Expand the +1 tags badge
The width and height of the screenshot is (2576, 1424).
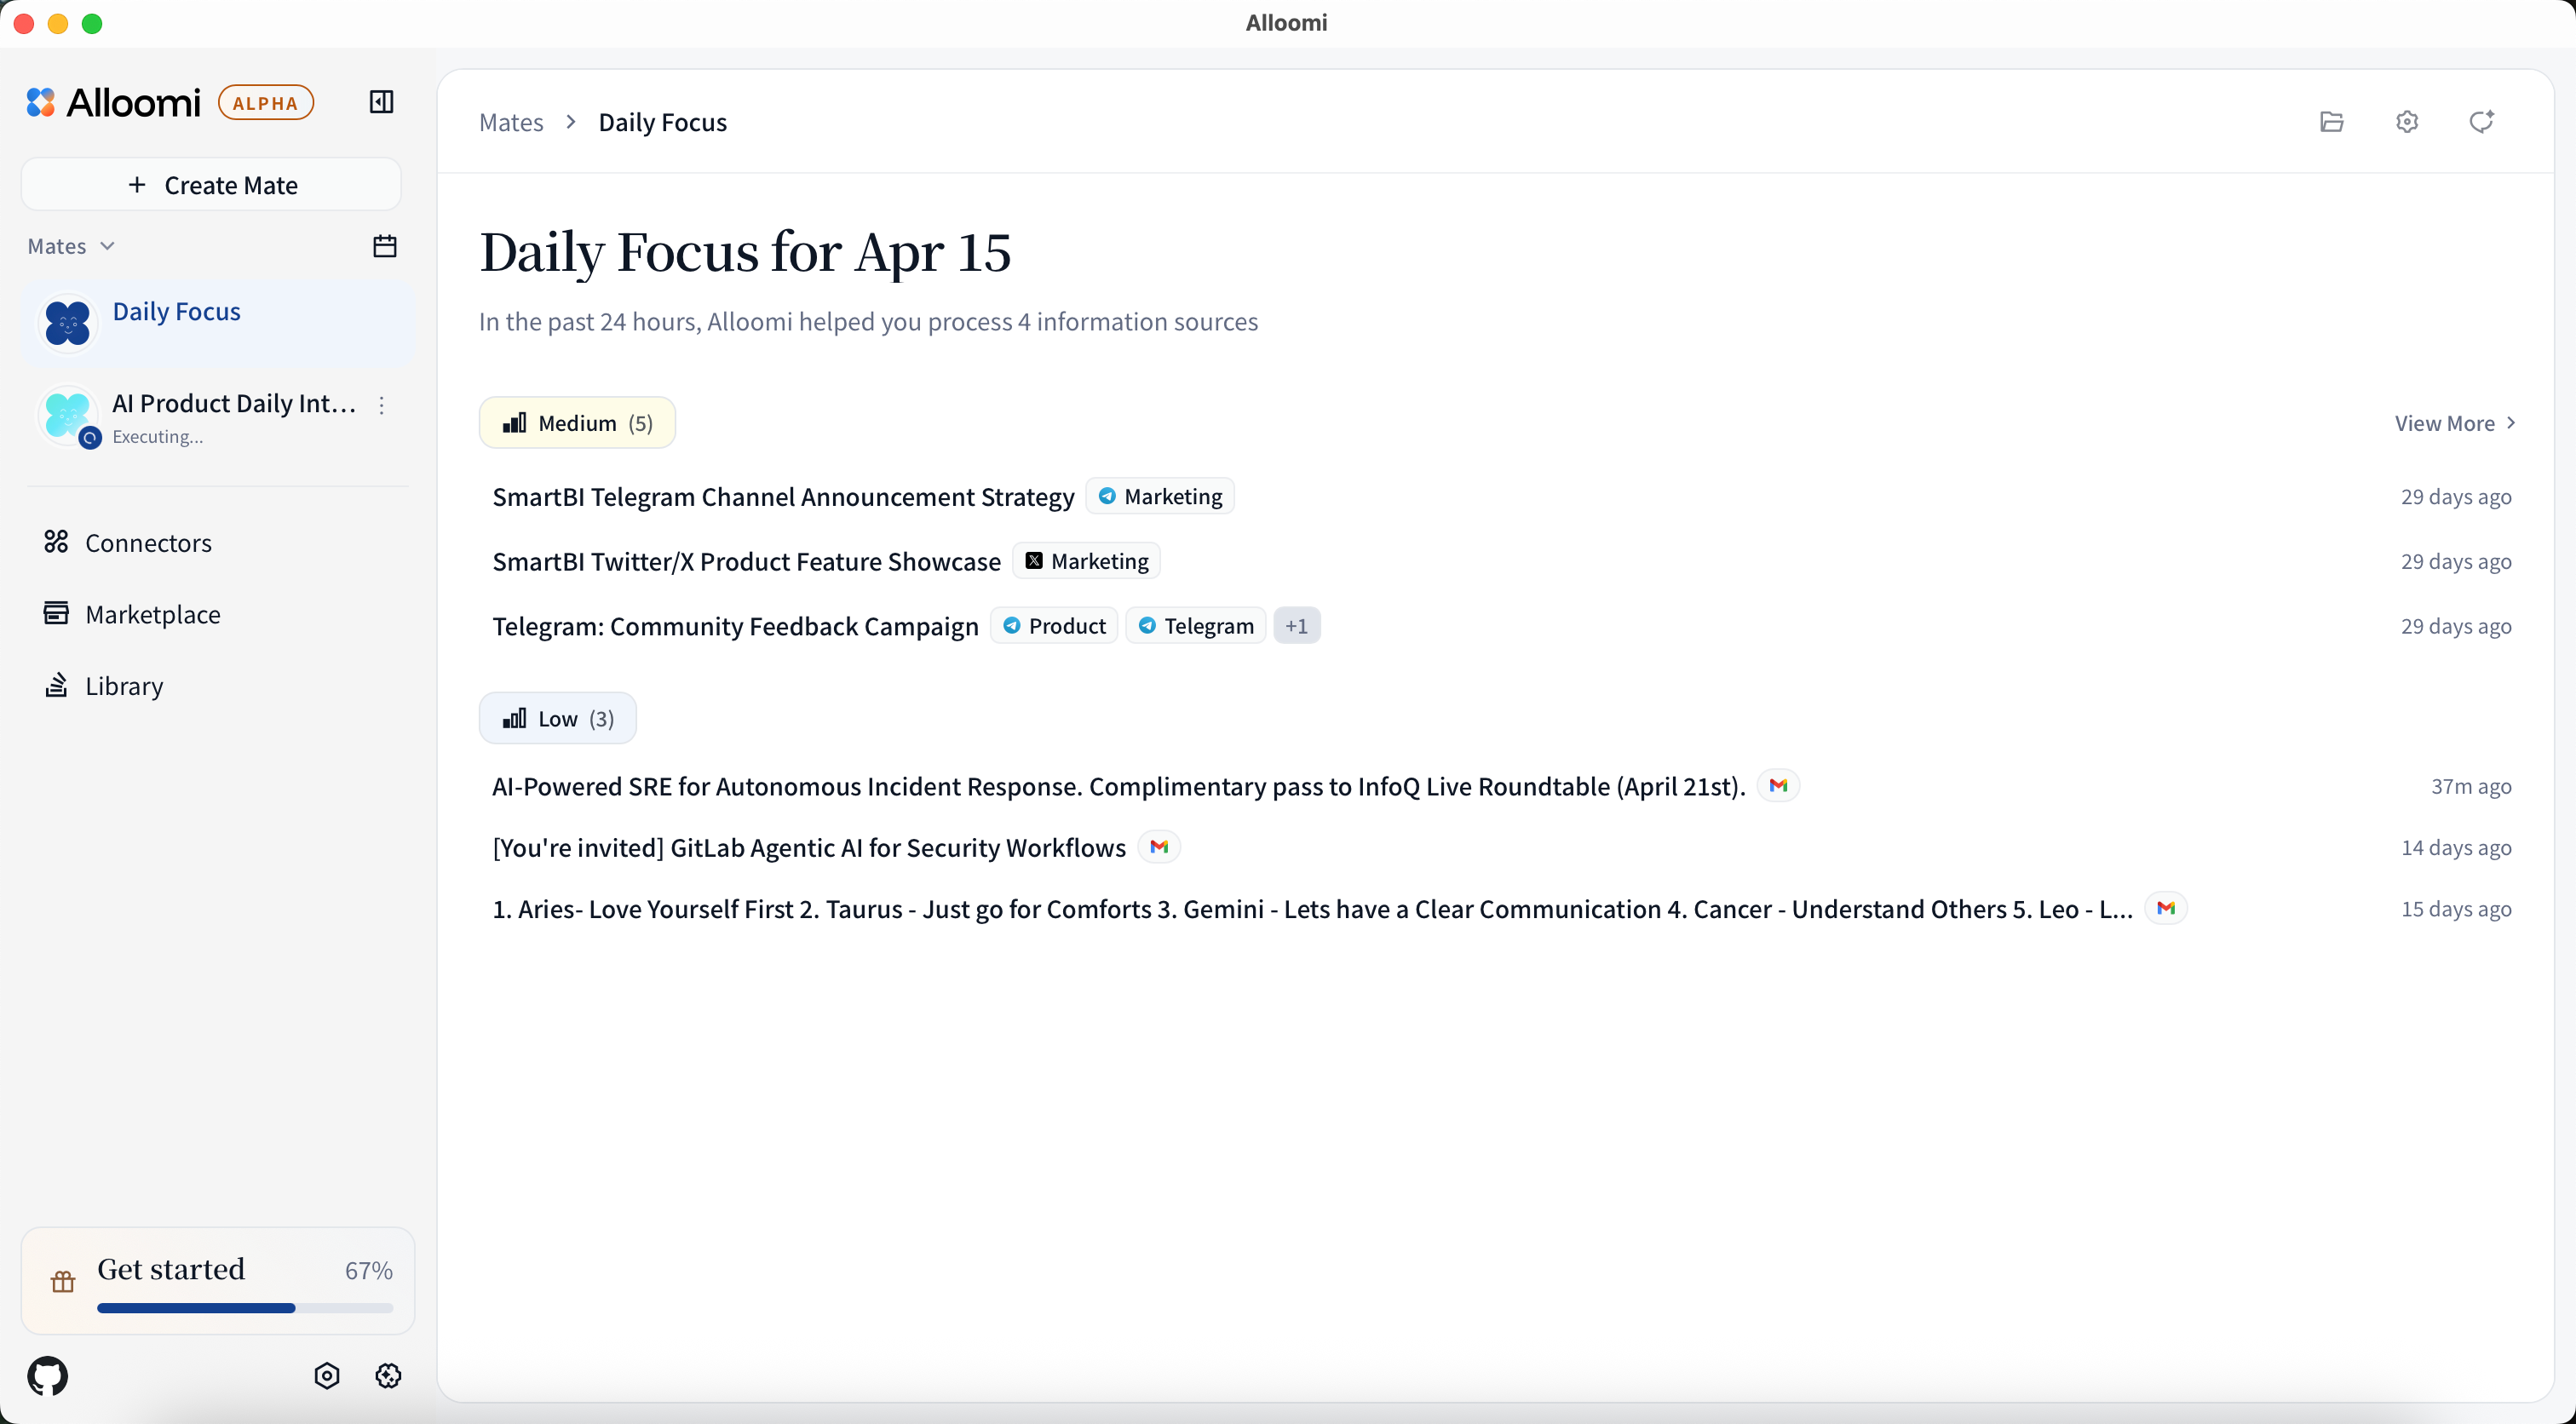tap(1296, 626)
